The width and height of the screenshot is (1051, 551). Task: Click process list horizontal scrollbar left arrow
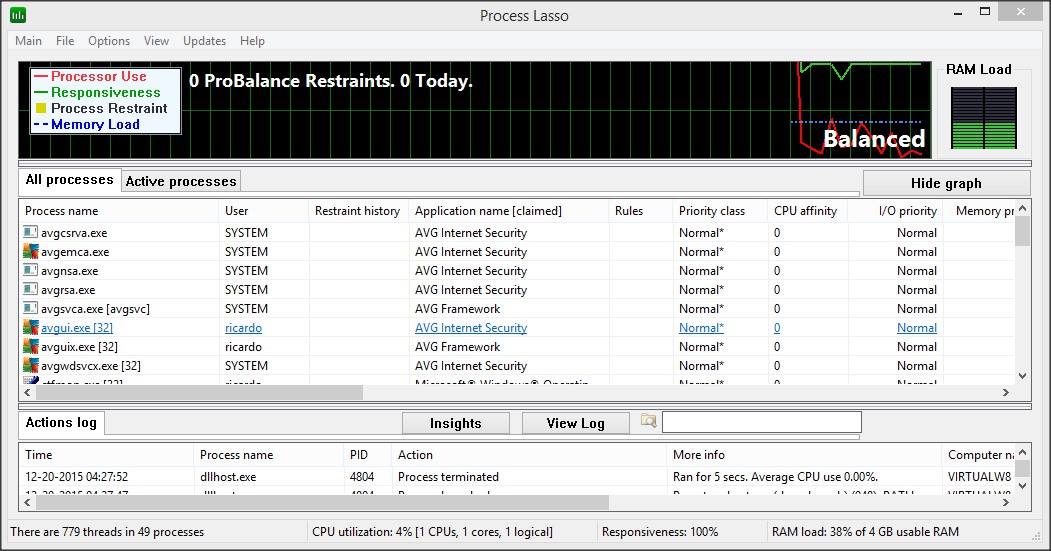(27, 392)
